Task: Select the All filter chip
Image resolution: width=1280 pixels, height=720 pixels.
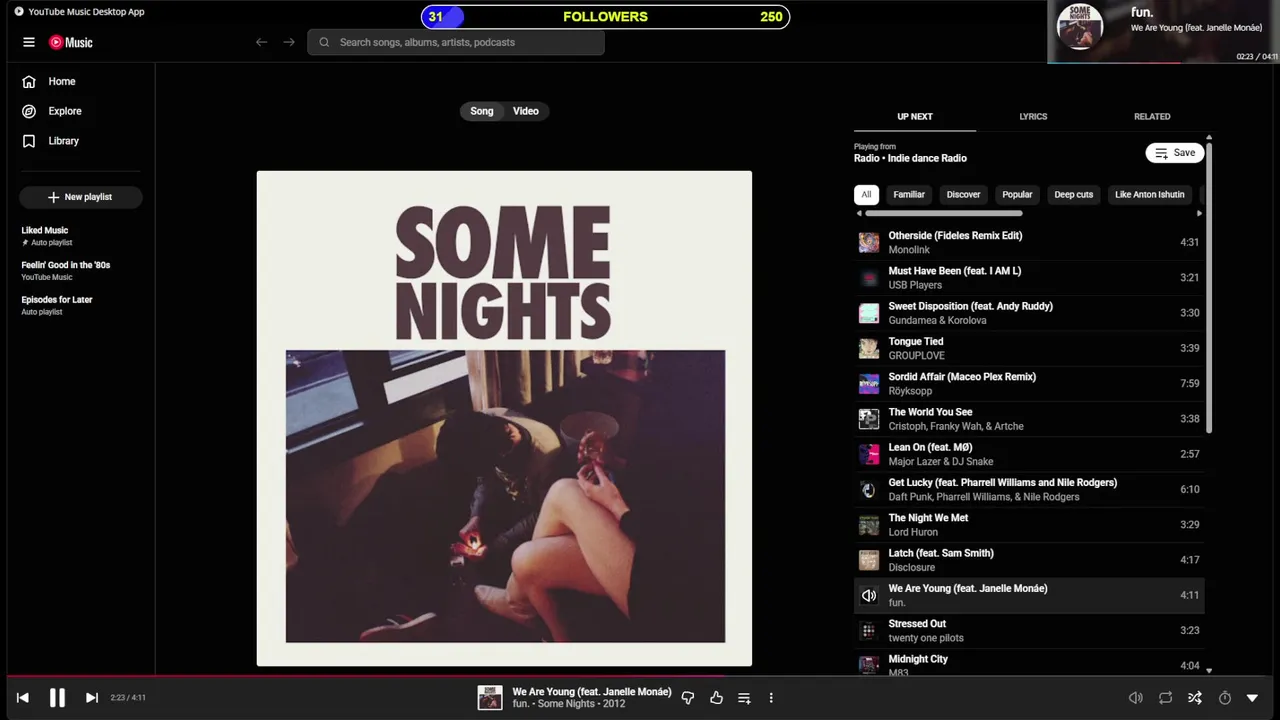Action: tap(866, 194)
